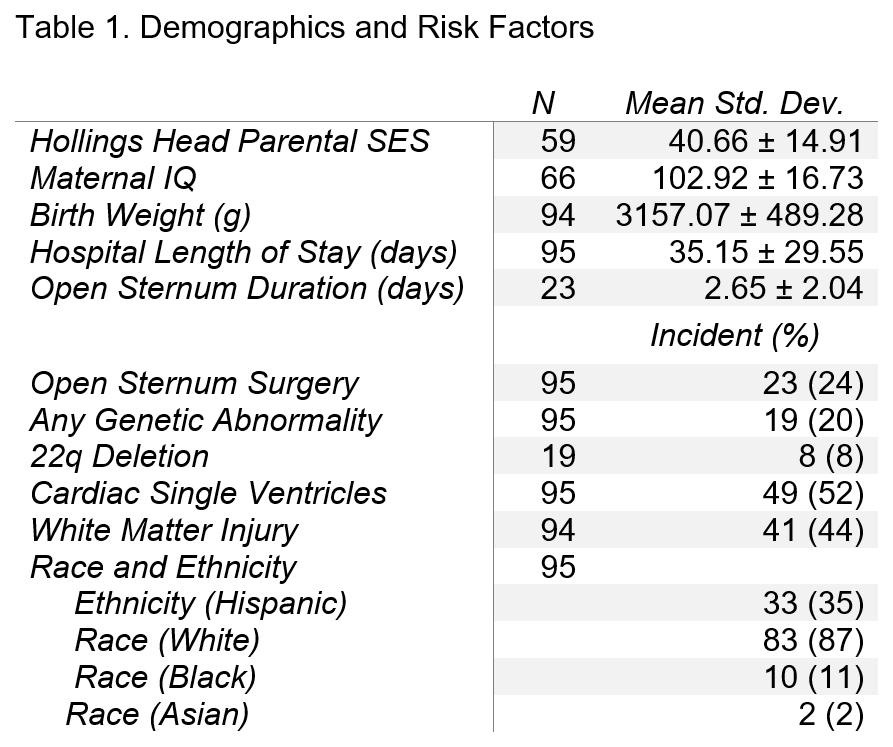Select the White Matter Injury value 41 (44)
Viewport: 893px width, 747px height.
point(811,531)
